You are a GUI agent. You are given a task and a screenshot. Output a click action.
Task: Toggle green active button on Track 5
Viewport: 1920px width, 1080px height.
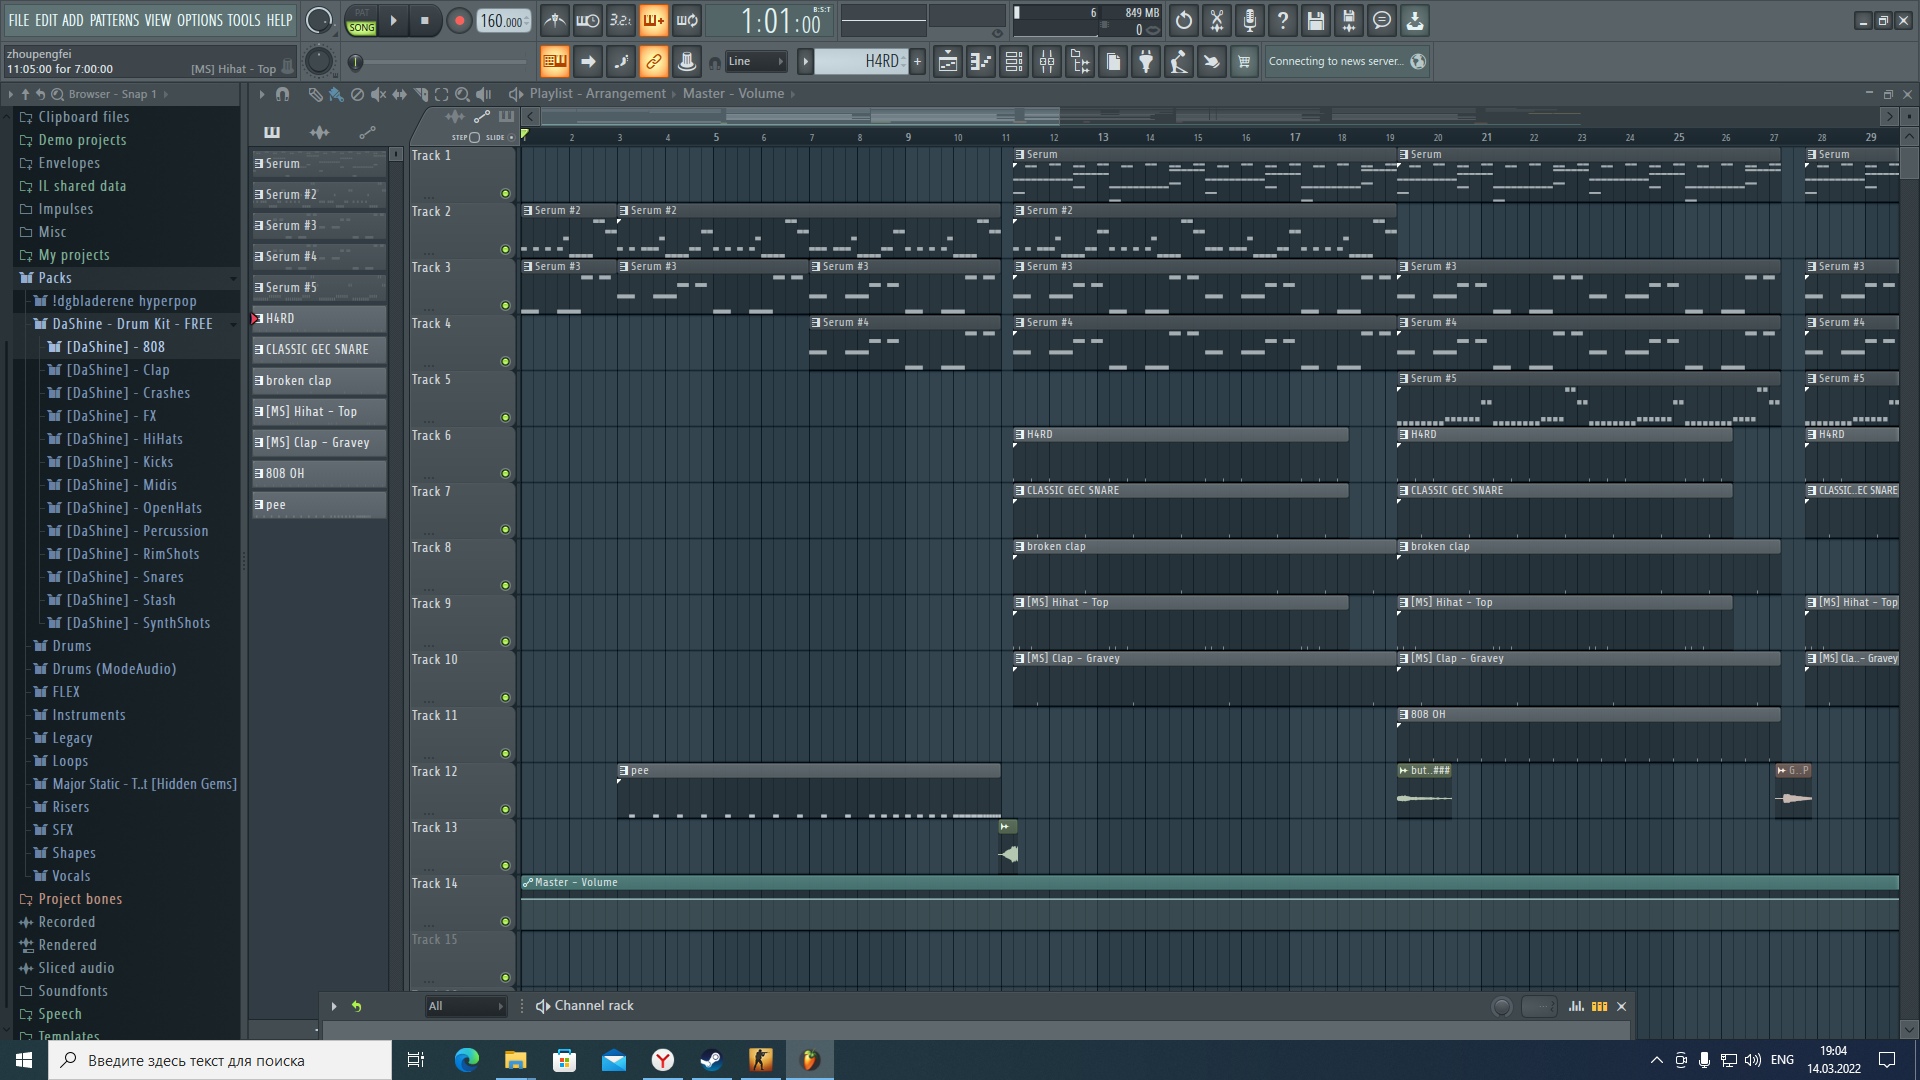pos(506,363)
